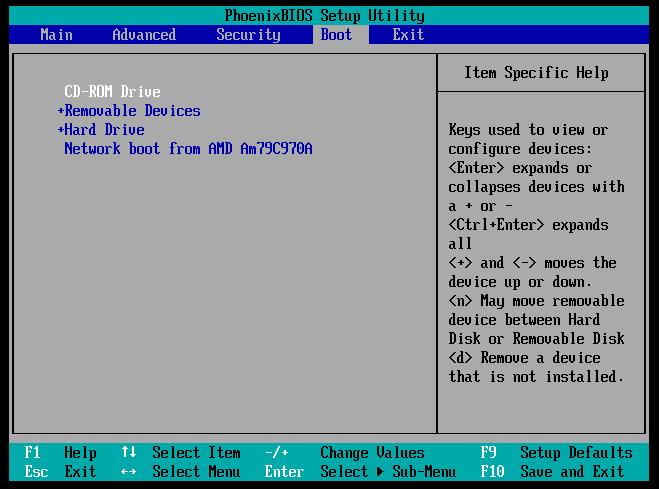Image resolution: width=659 pixels, height=489 pixels.
Task: Click the Select Item label
Action: (x=196, y=453)
